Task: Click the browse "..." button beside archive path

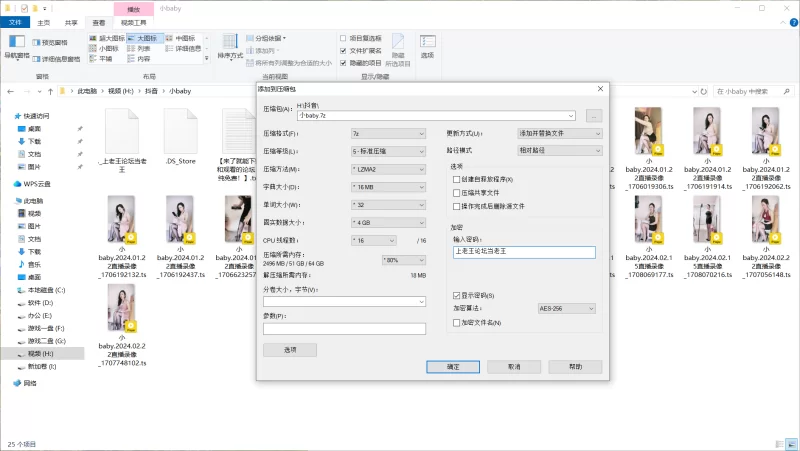Action: tap(594, 115)
